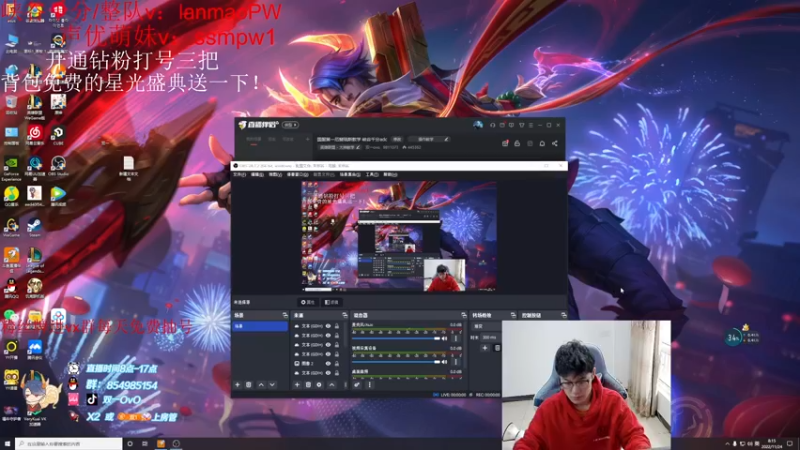800x450 pixels.
Task: Add new scene tab with plus in 直播伴侣
Action: pos(307,139)
